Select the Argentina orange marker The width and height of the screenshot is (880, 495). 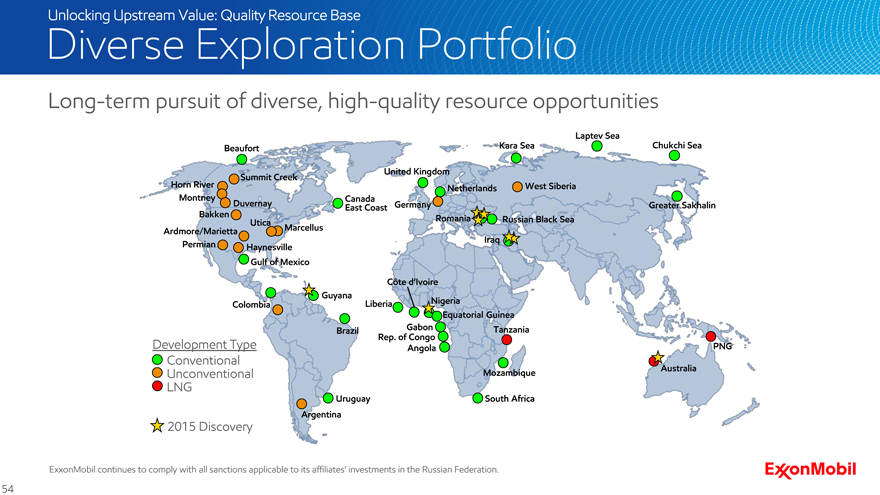click(301, 404)
